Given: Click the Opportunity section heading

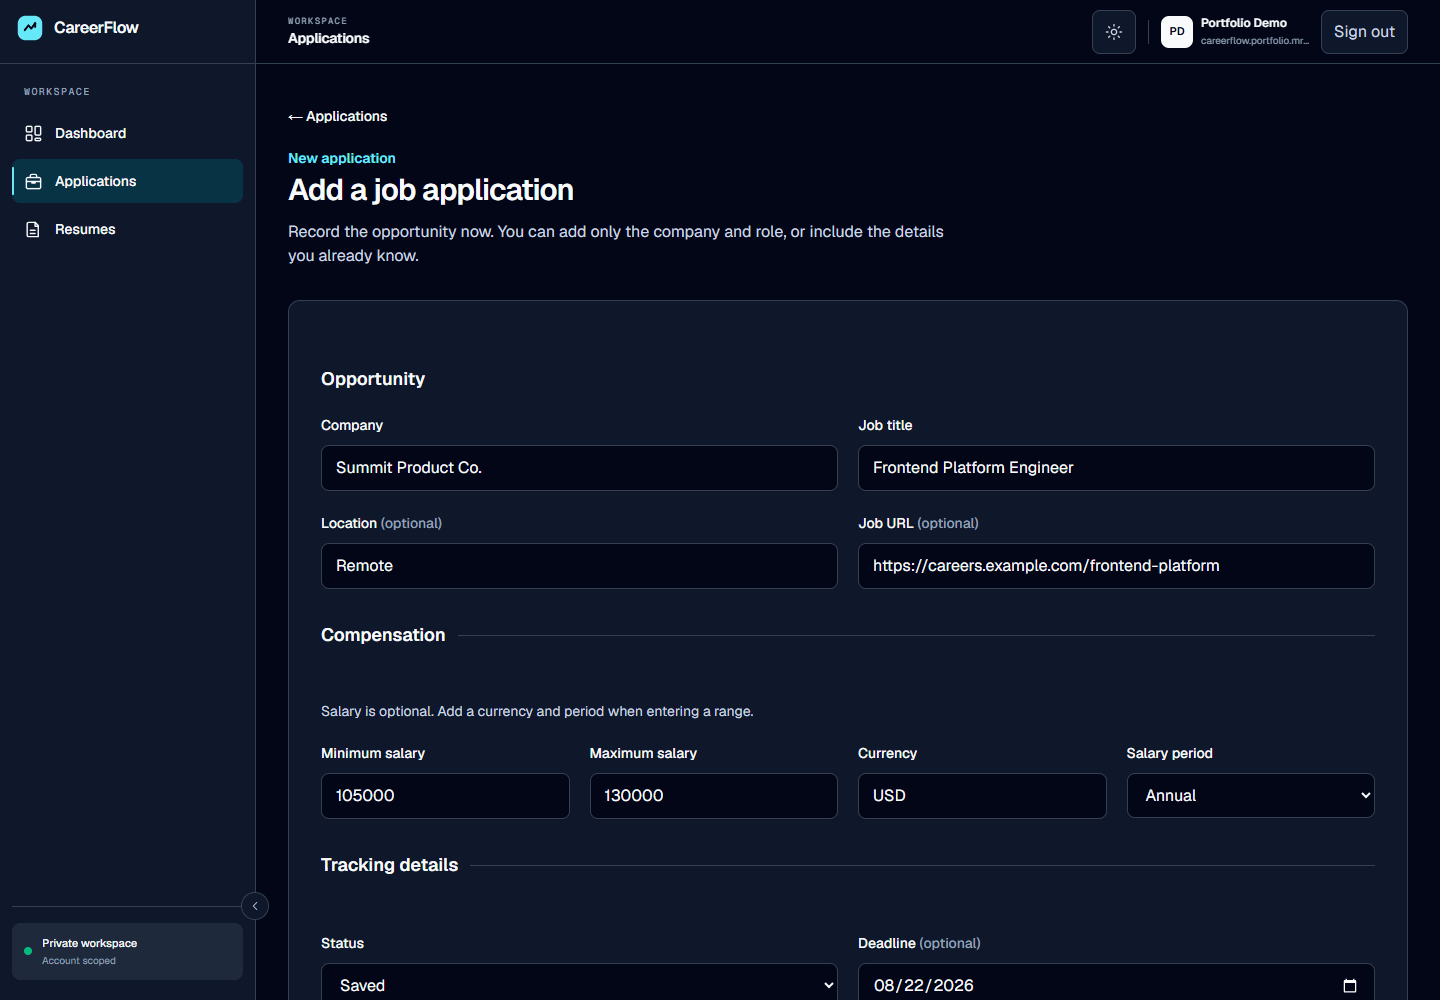Looking at the screenshot, I should point(373,379).
